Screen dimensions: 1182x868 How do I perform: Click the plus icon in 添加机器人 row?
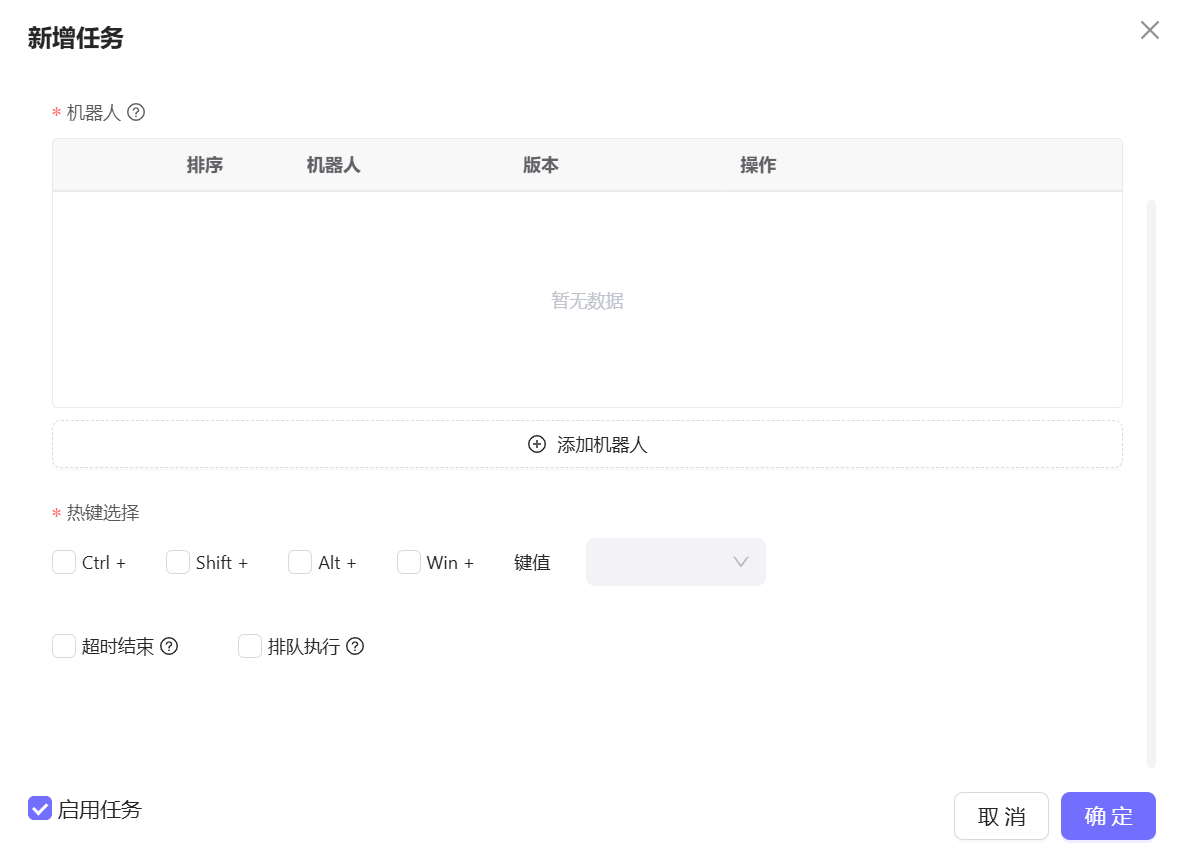(x=537, y=444)
